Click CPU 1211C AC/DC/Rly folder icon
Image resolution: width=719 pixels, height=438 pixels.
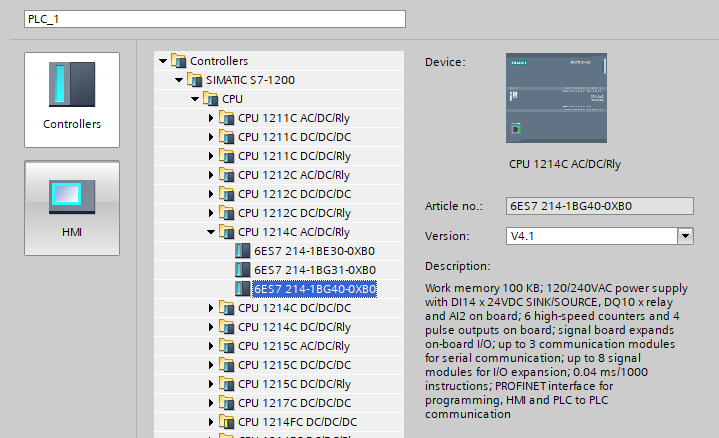click(227, 118)
